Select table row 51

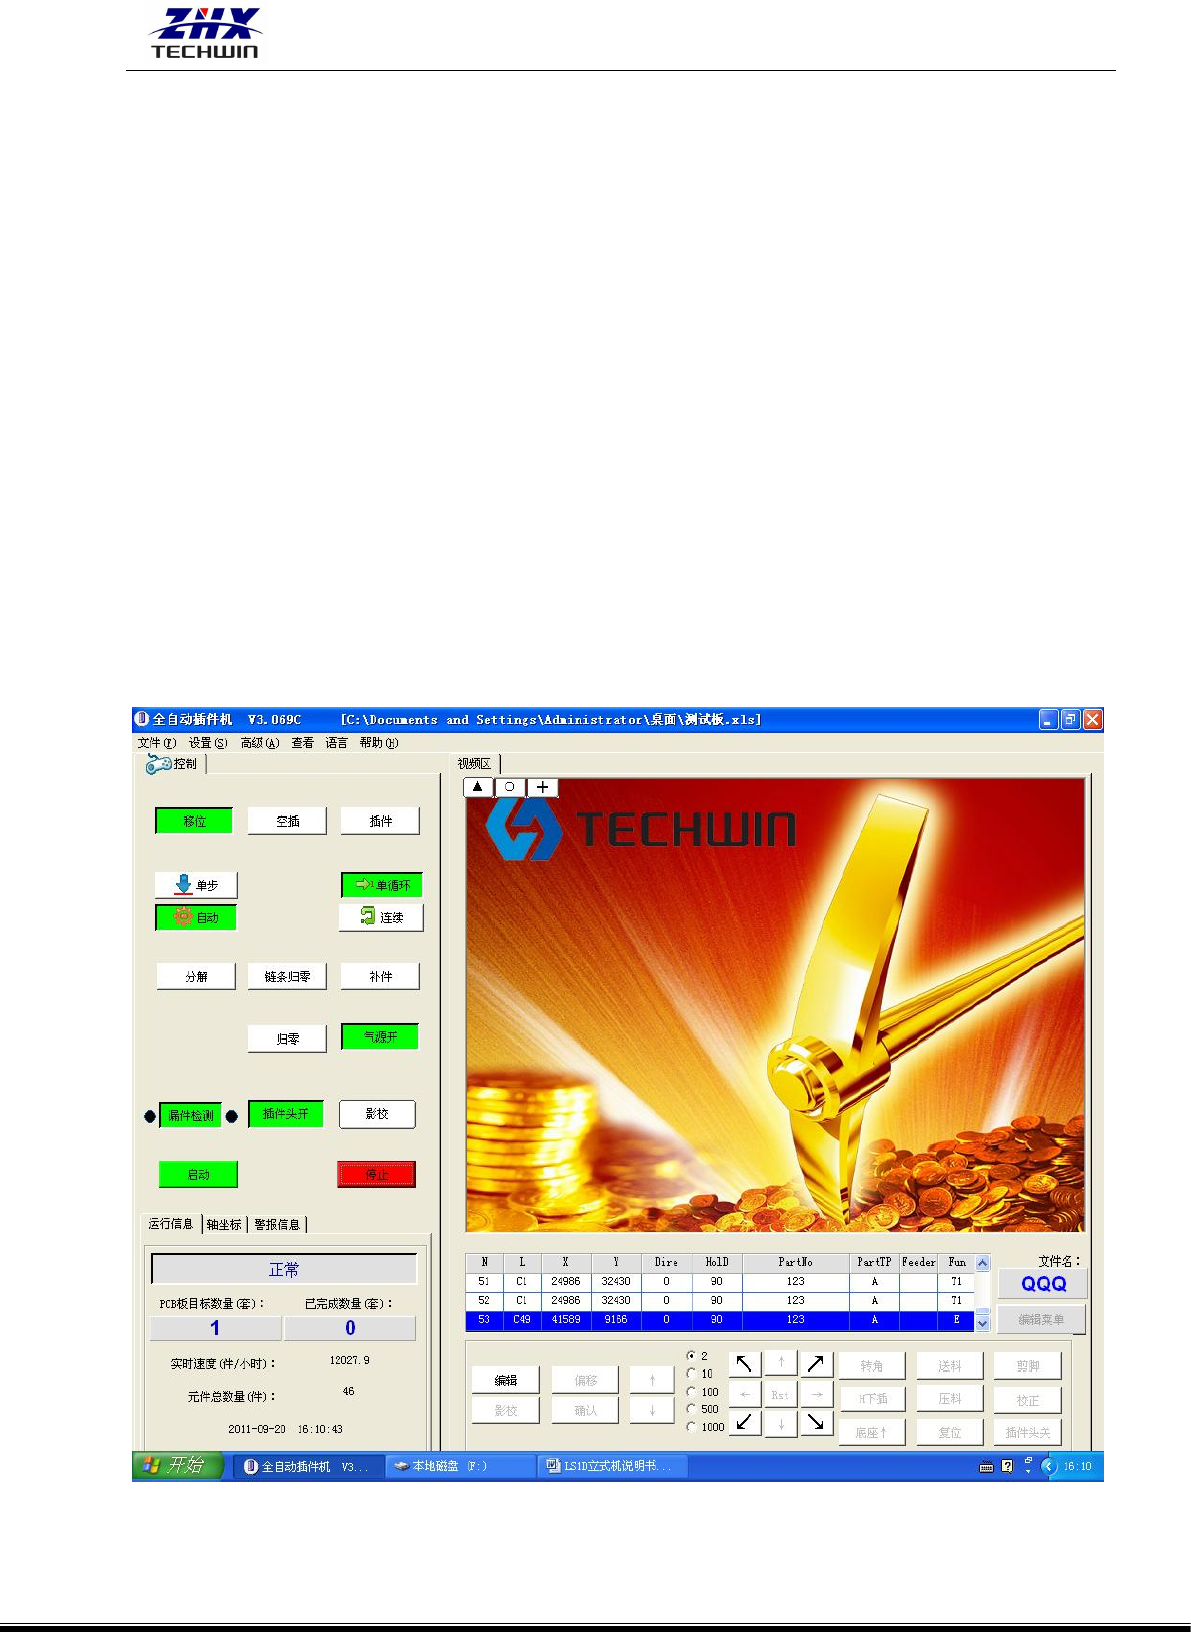click(720, 1281)
